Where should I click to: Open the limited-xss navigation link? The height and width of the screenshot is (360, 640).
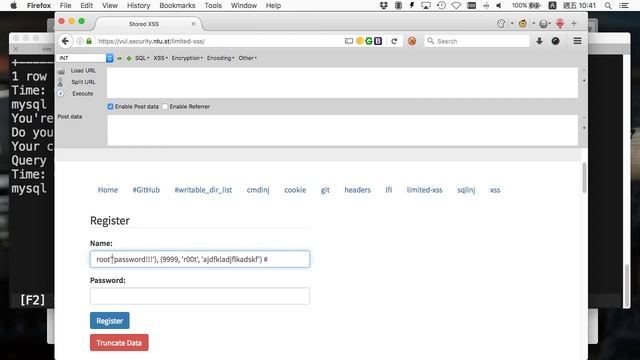click(424, 190)
